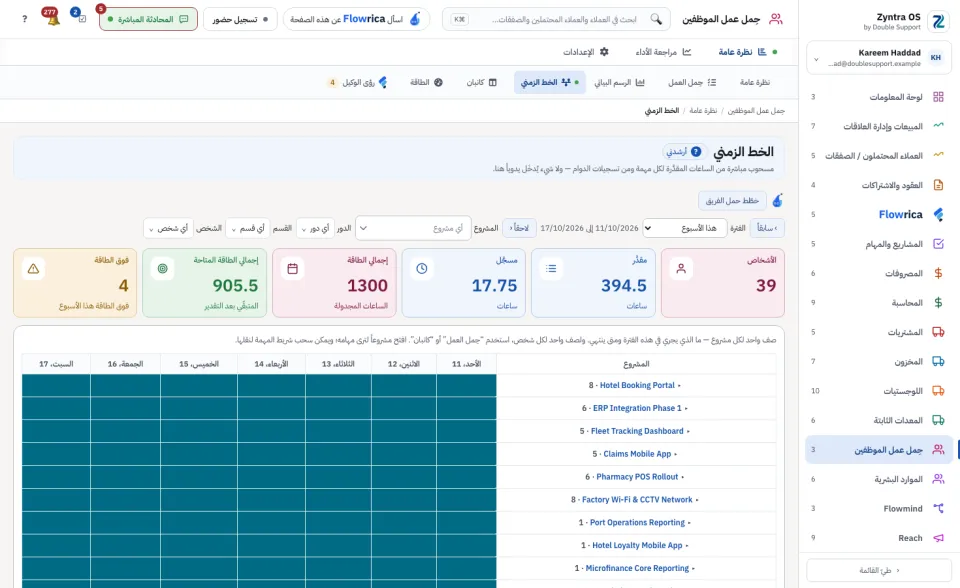
Task: Open the Pharmacy POS Rollout project link
Action: (x=637, y=477)
